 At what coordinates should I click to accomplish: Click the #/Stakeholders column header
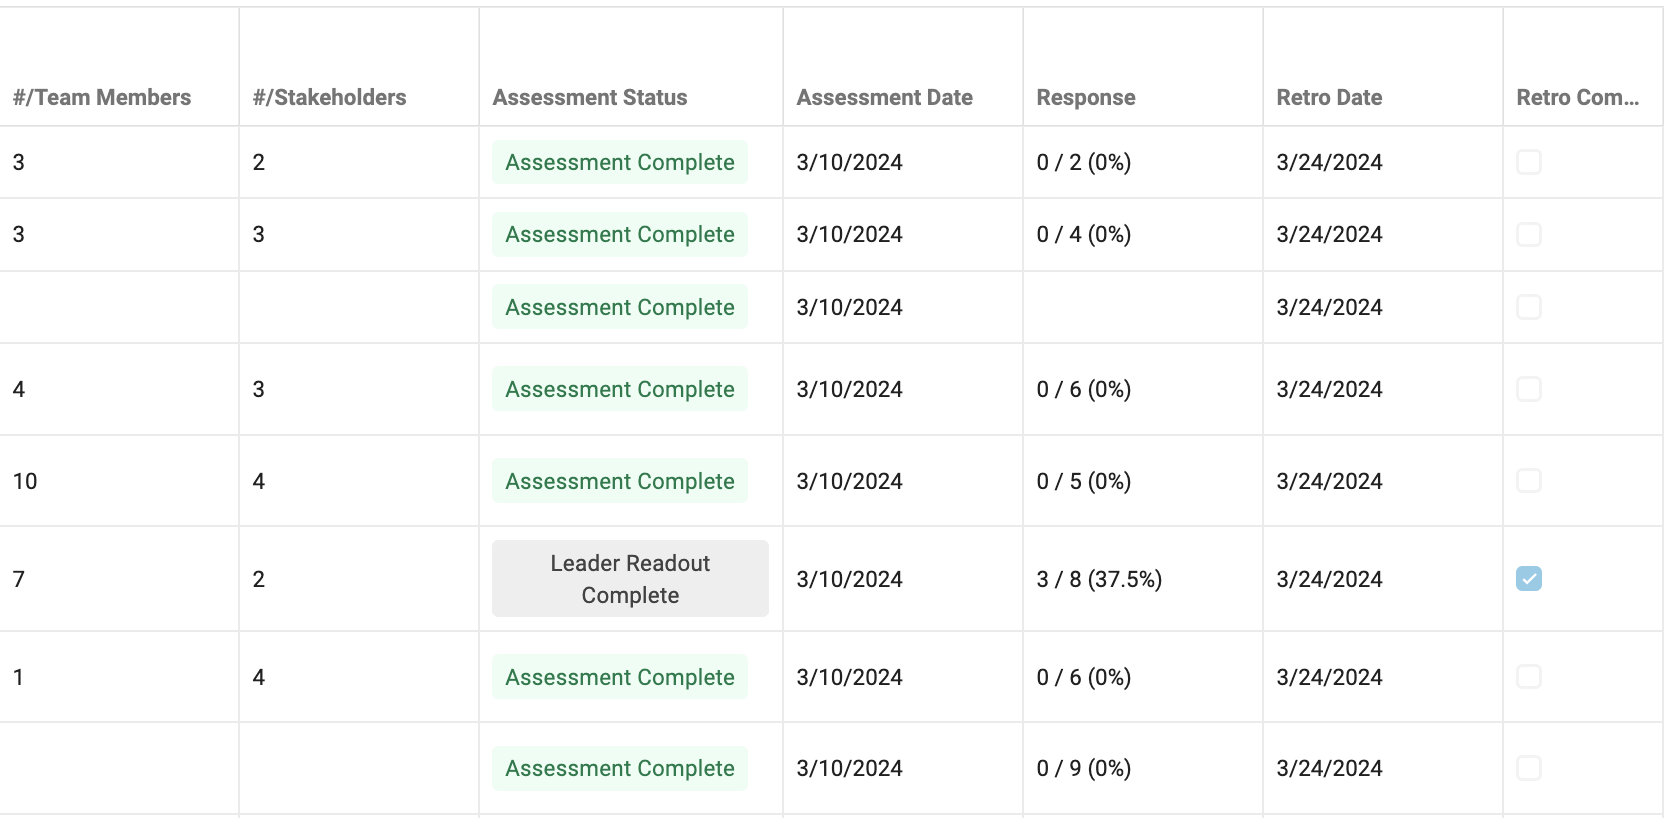click(x=329, y=98)
